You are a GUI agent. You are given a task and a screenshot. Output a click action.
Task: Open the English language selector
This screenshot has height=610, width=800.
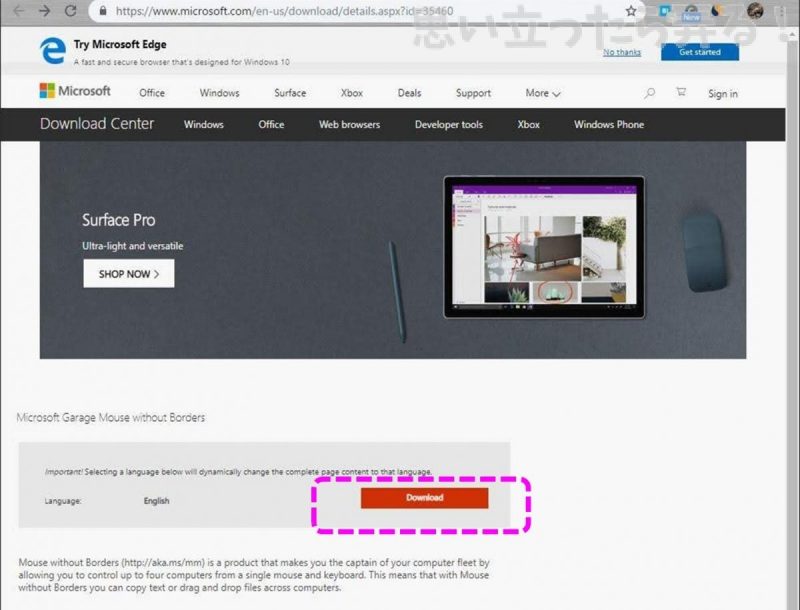coord(157,501)
